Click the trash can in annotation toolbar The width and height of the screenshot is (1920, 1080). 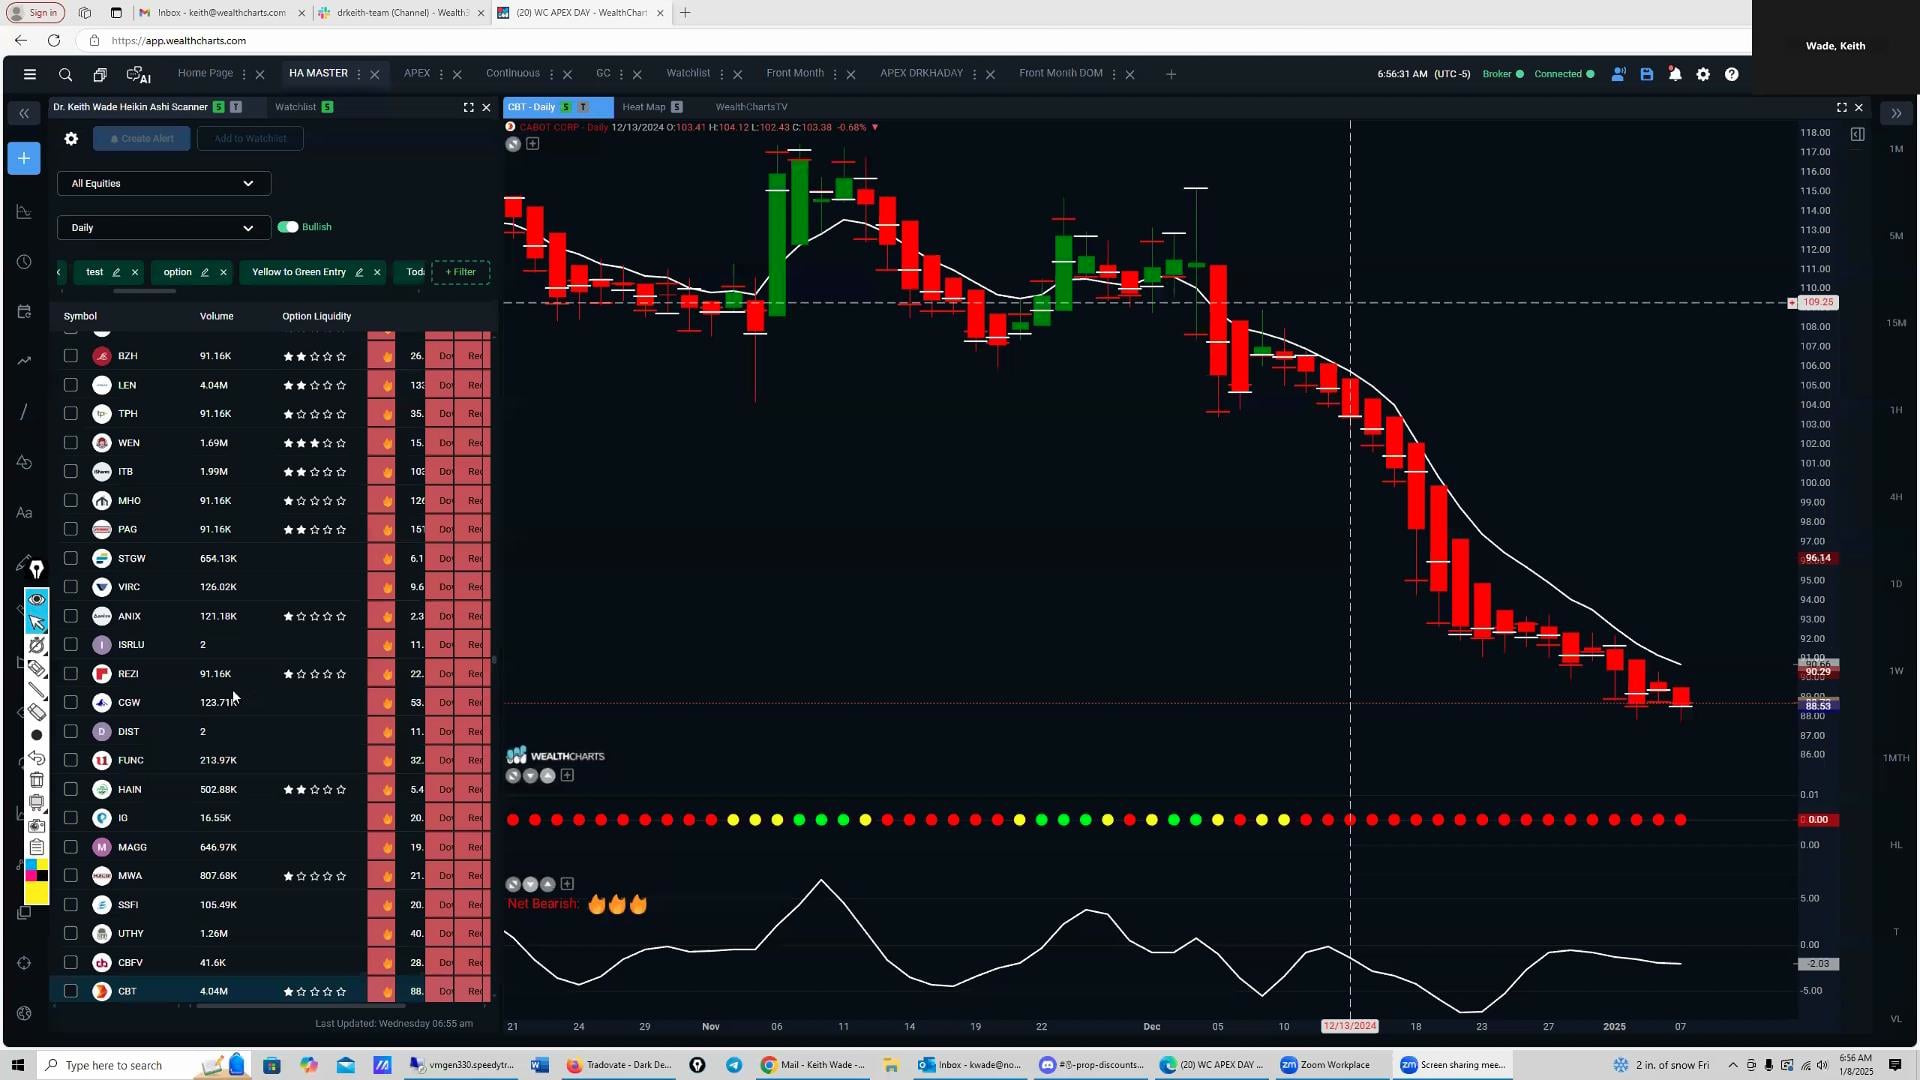(37, 780)
